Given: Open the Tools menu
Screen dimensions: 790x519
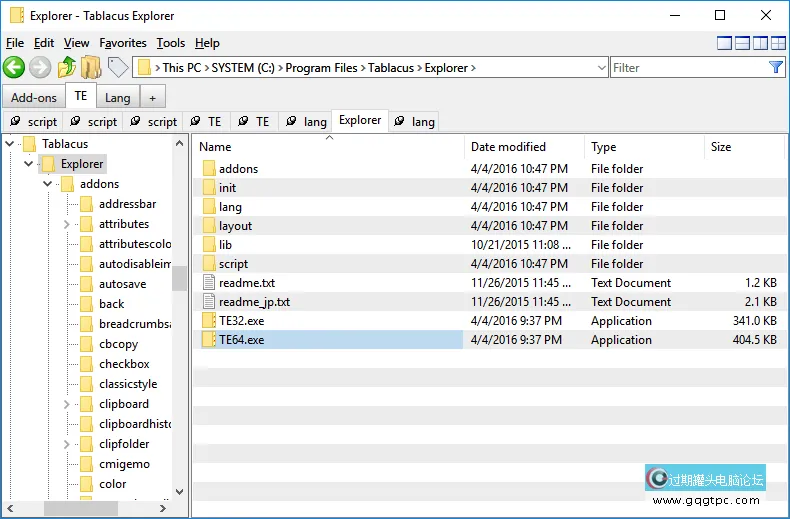Looking at the screenshot, I should point(170,43).
